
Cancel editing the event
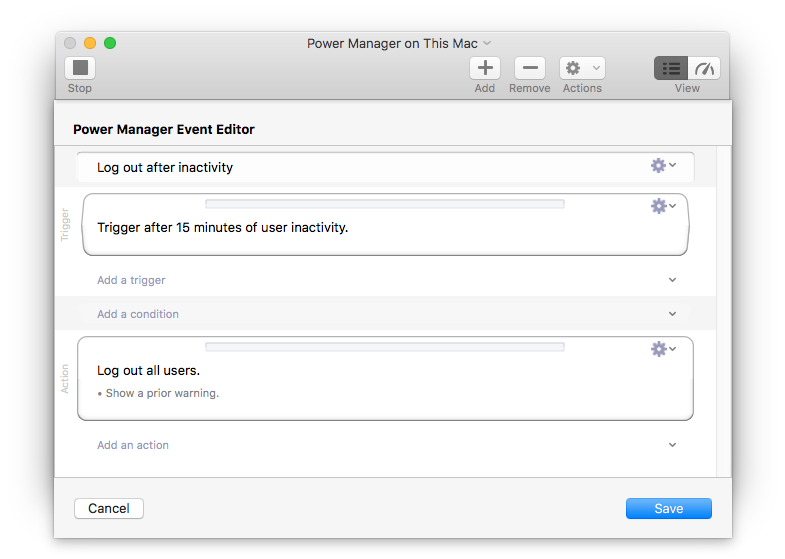click(109, 508)
